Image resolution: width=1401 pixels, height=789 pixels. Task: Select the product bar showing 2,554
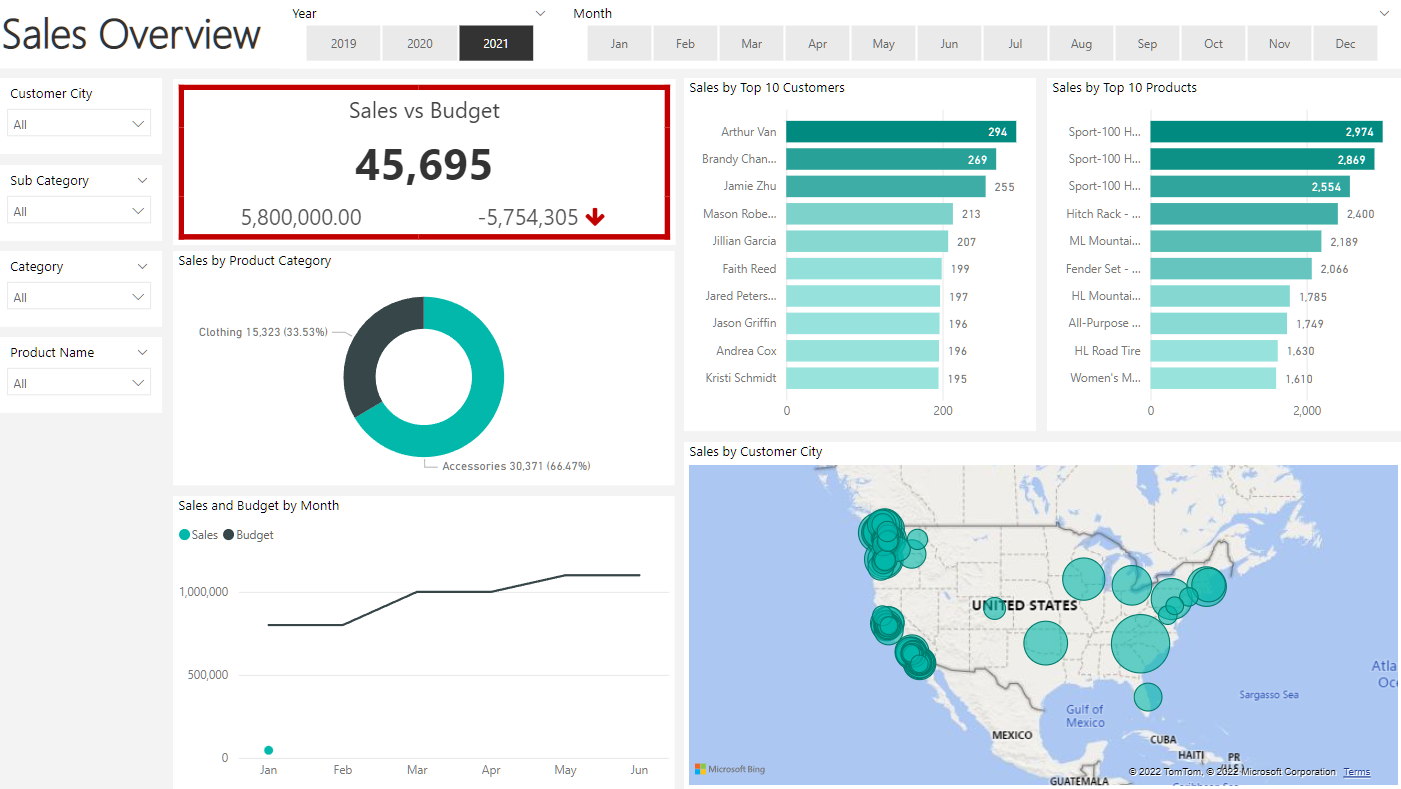coord(1250,186)
